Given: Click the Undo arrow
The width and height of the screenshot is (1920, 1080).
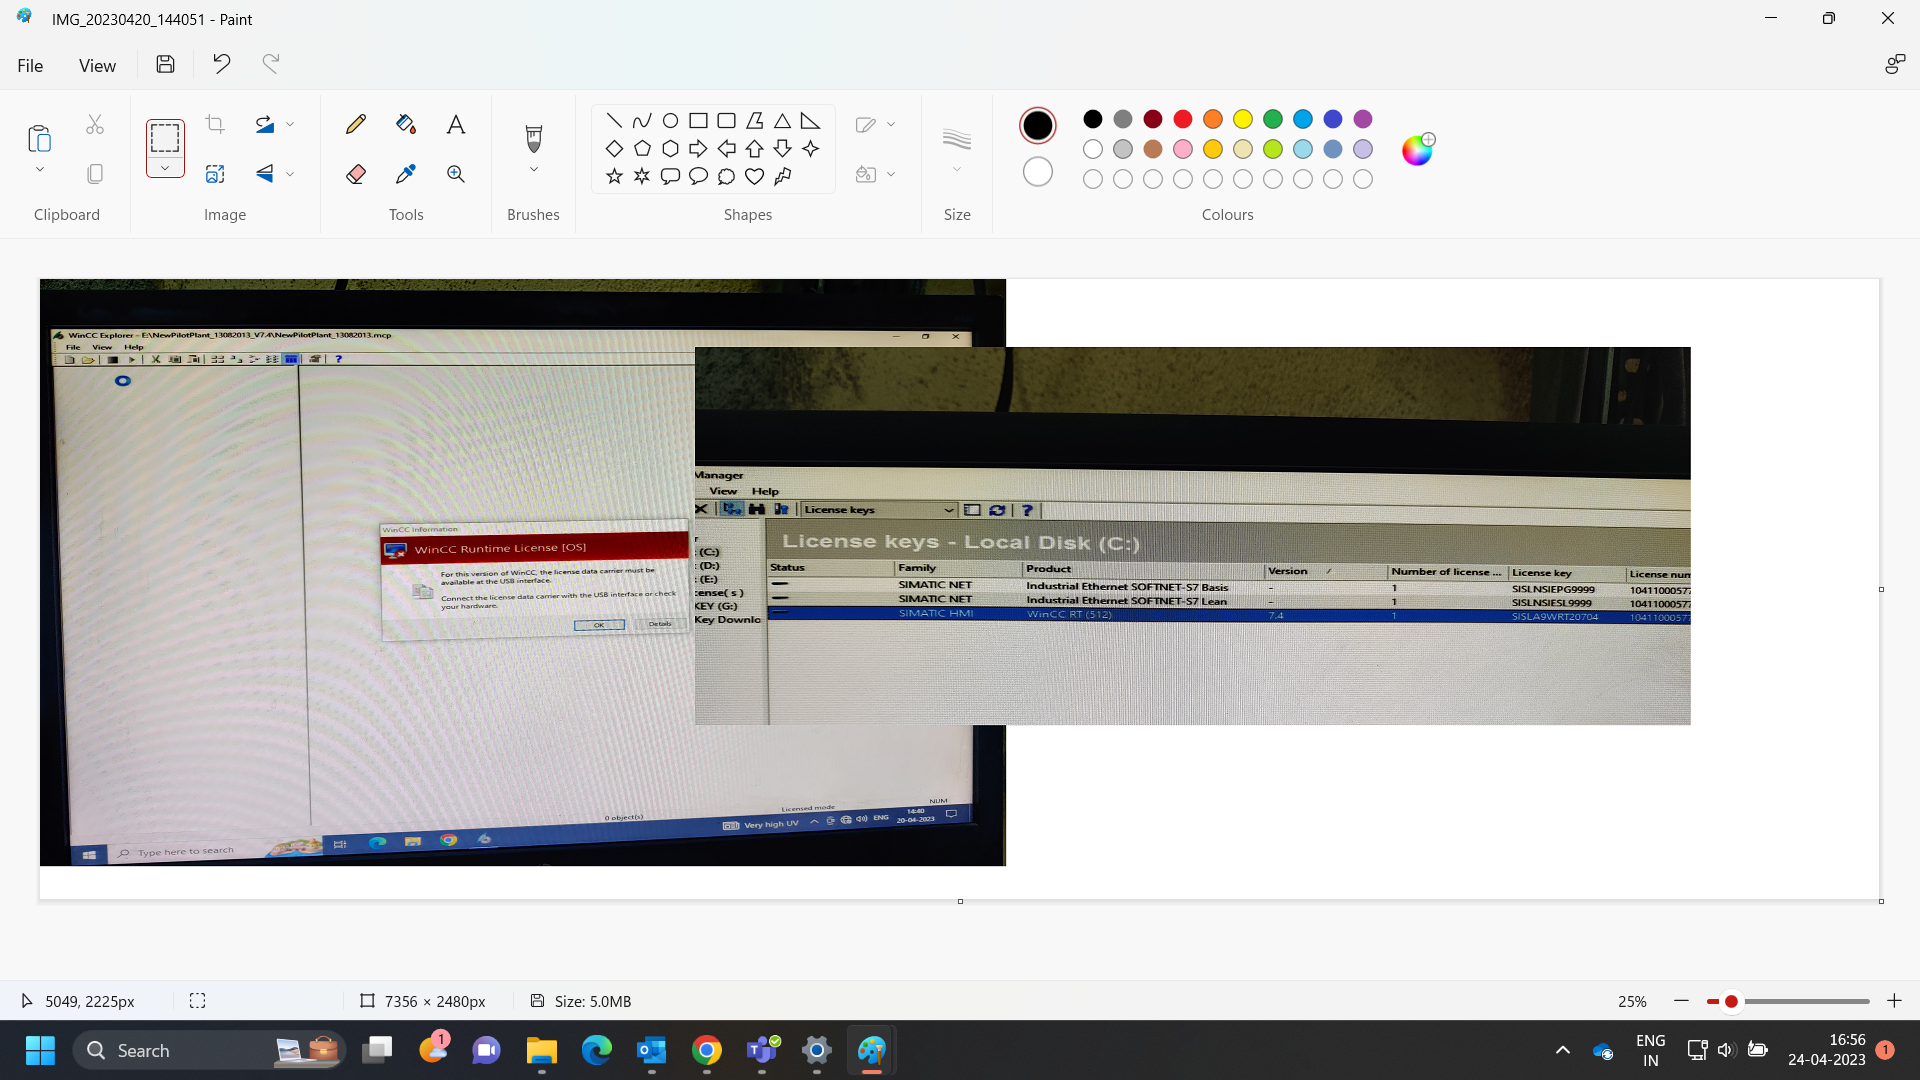Looking at the screenshot, I should (221, 64).
